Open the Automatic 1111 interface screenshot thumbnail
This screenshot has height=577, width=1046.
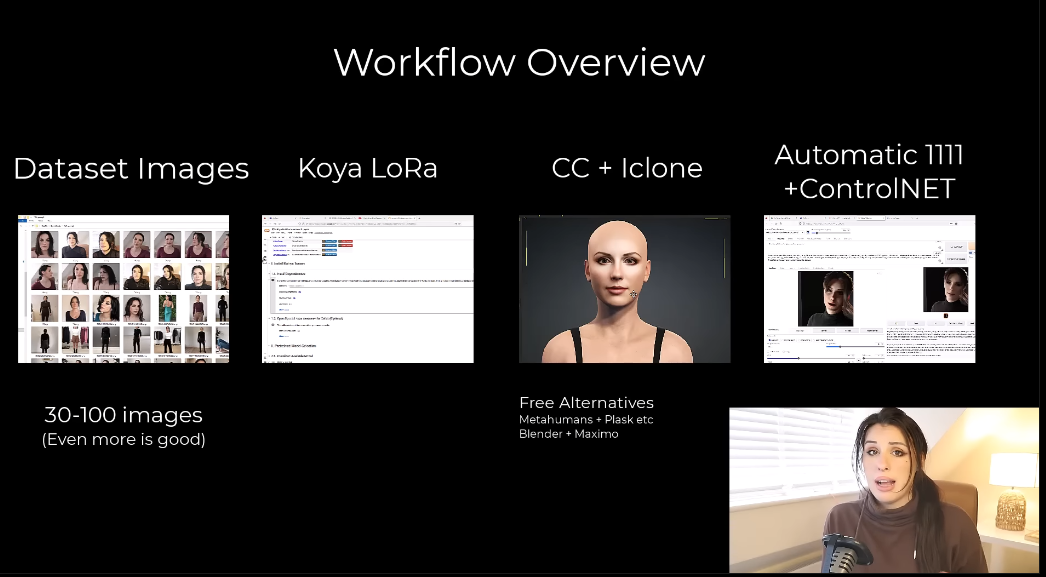tap(869, 289)
